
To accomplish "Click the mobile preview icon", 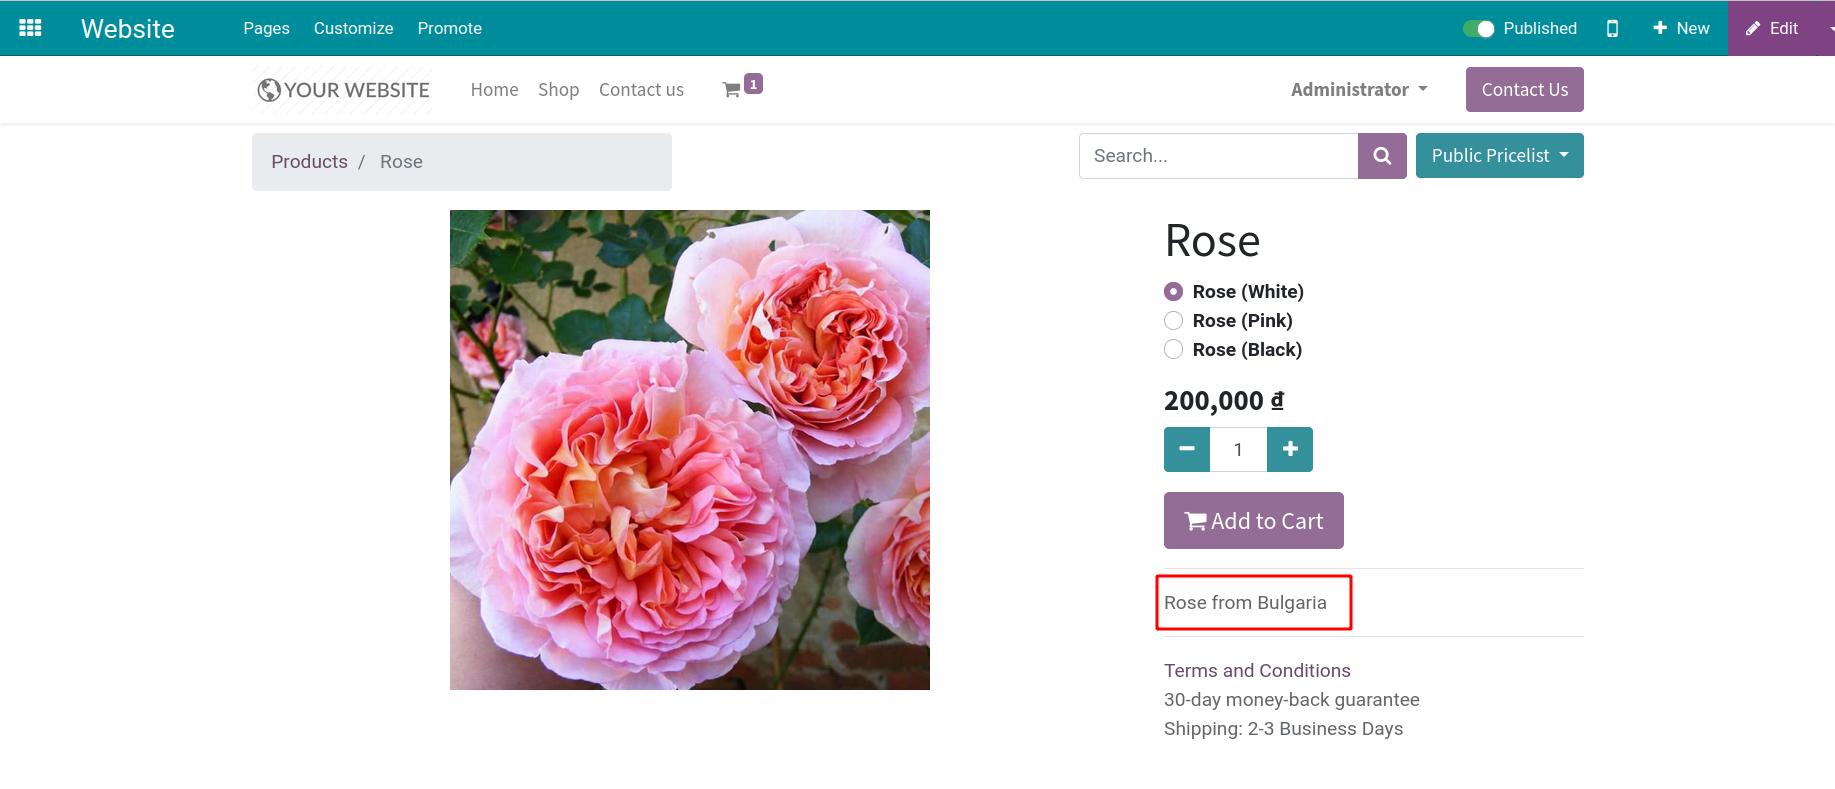I will click(x=1612, y=28).
